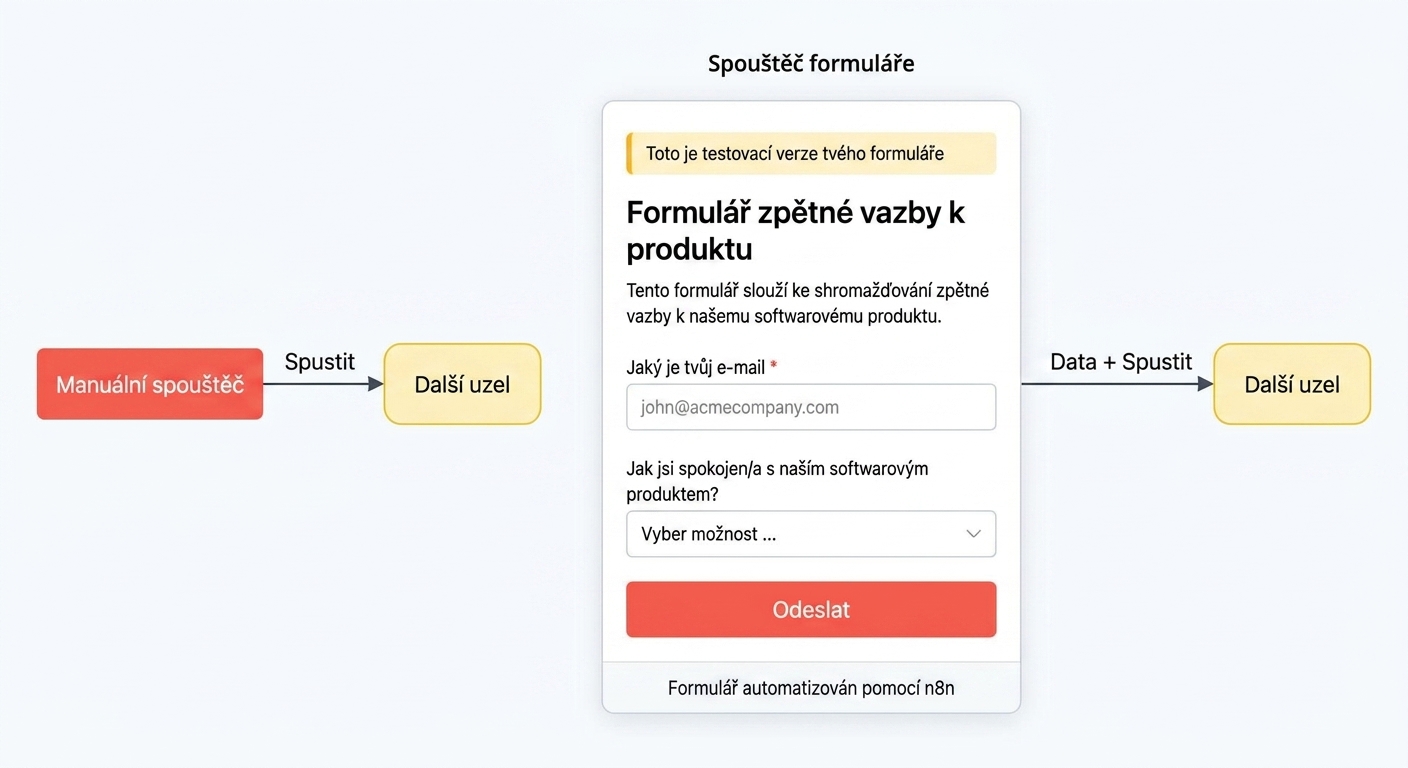Focus the john@acmecompany.com email field
Screen dimensions: 1408x768
click(x=811, y=407)
